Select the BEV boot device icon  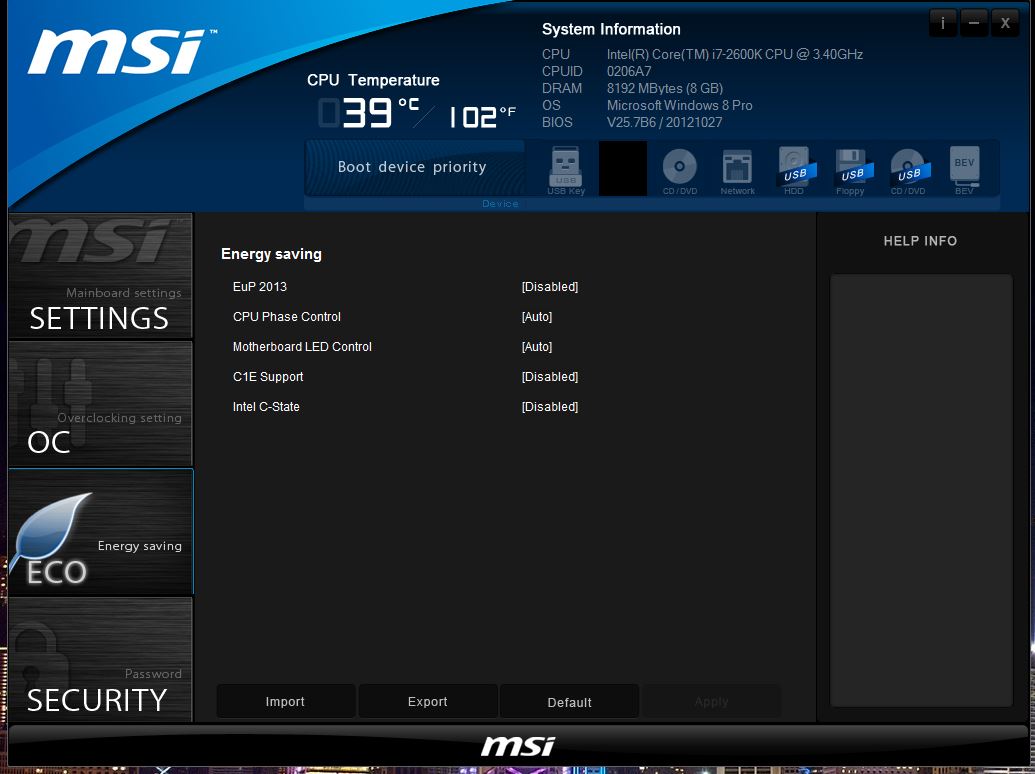(964, 170)
